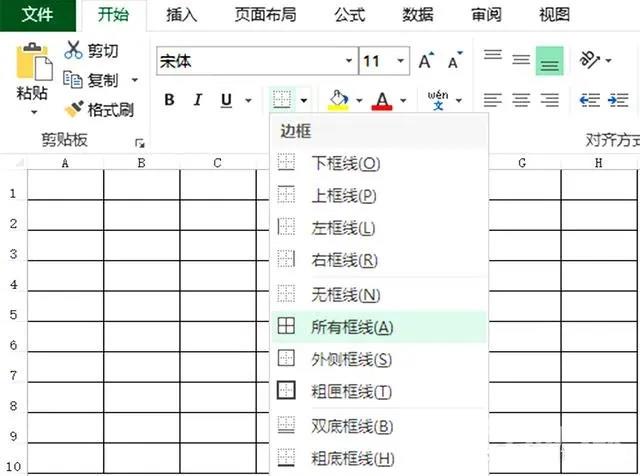Choose 无框线(N) no border

click(380, 294)
